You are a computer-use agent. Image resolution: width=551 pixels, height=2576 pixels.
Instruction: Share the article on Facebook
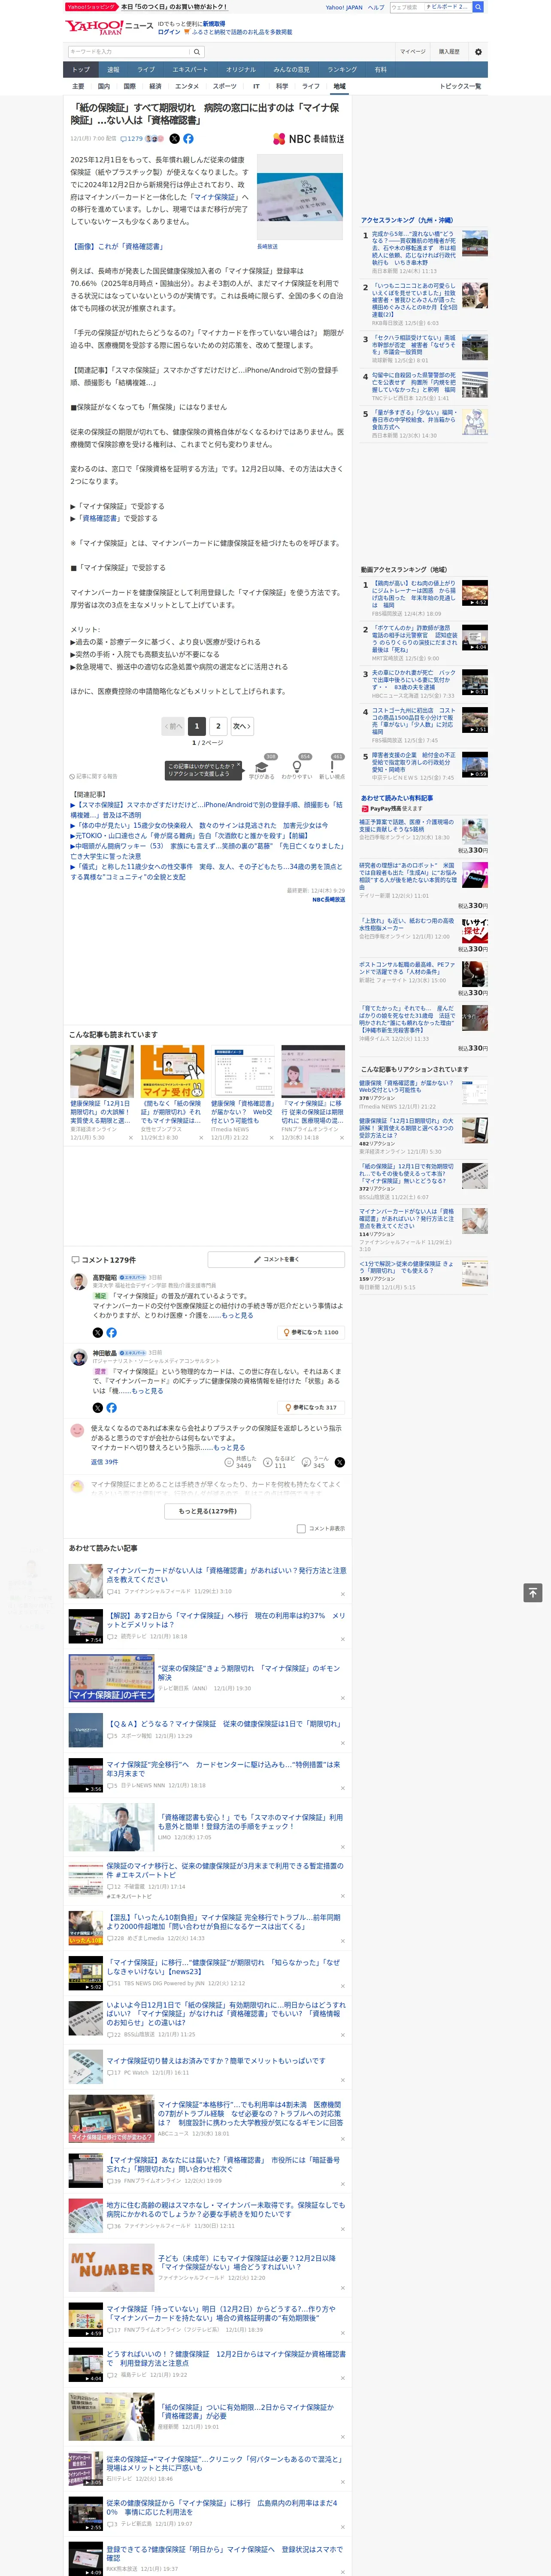click(188, 139)
